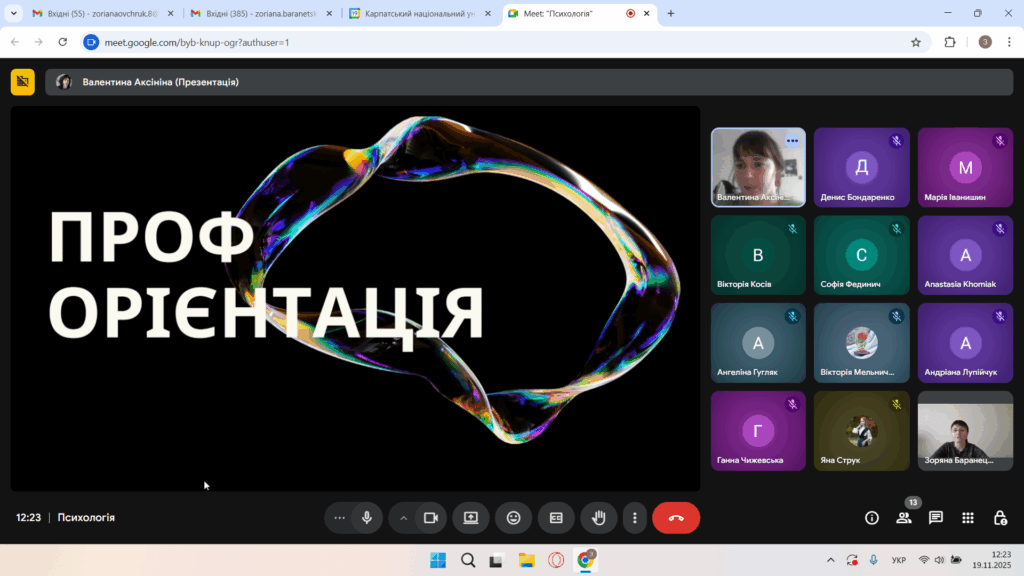Expand video settings arrow beside the camera
Screen dimensions: 1024x576
click(x=404, y=518)
